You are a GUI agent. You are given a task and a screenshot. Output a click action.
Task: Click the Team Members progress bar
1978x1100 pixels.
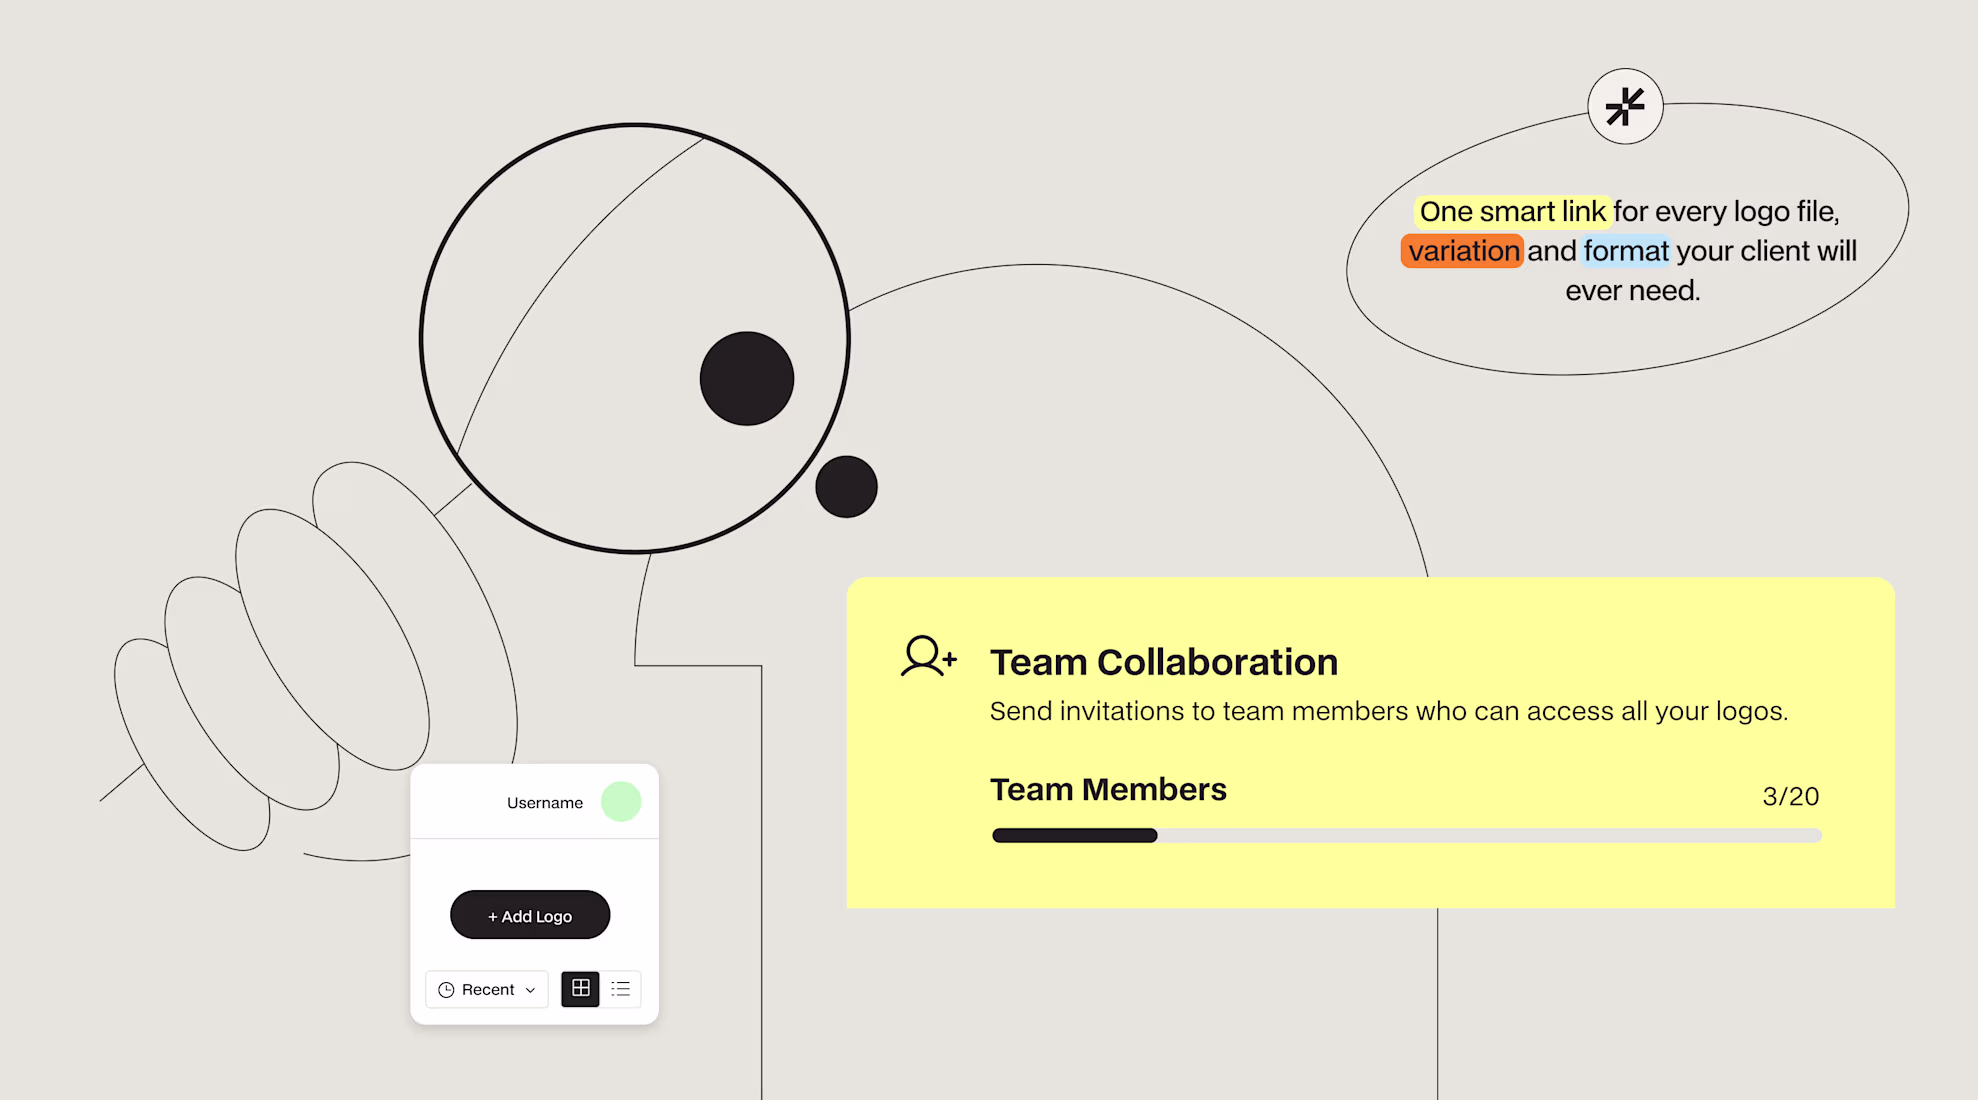click(x=1406, y=835)
